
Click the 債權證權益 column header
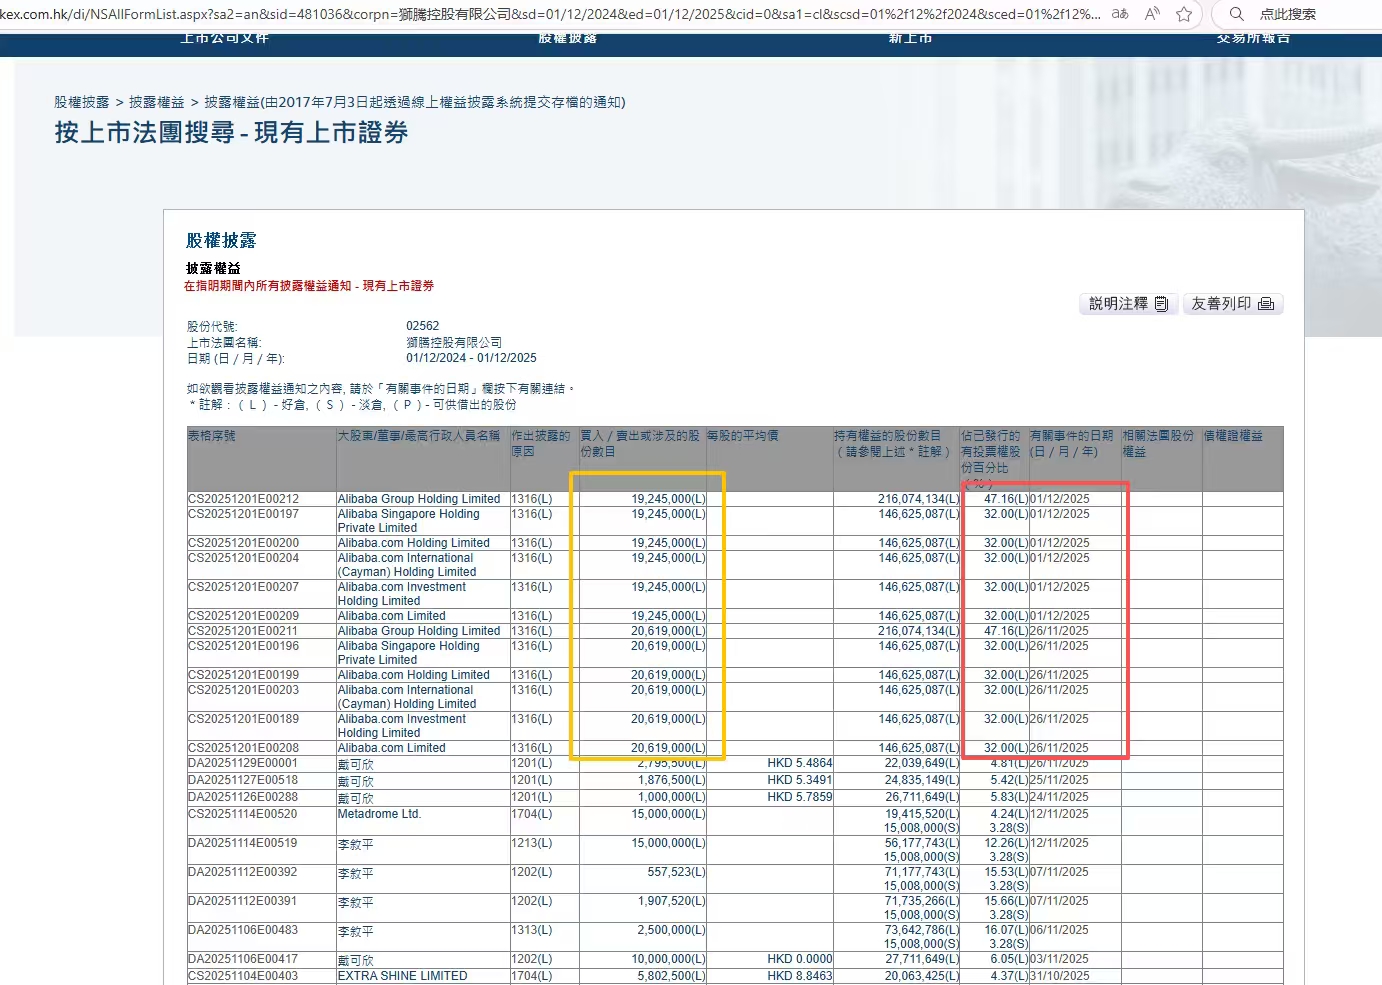(x=1233, y=436)
